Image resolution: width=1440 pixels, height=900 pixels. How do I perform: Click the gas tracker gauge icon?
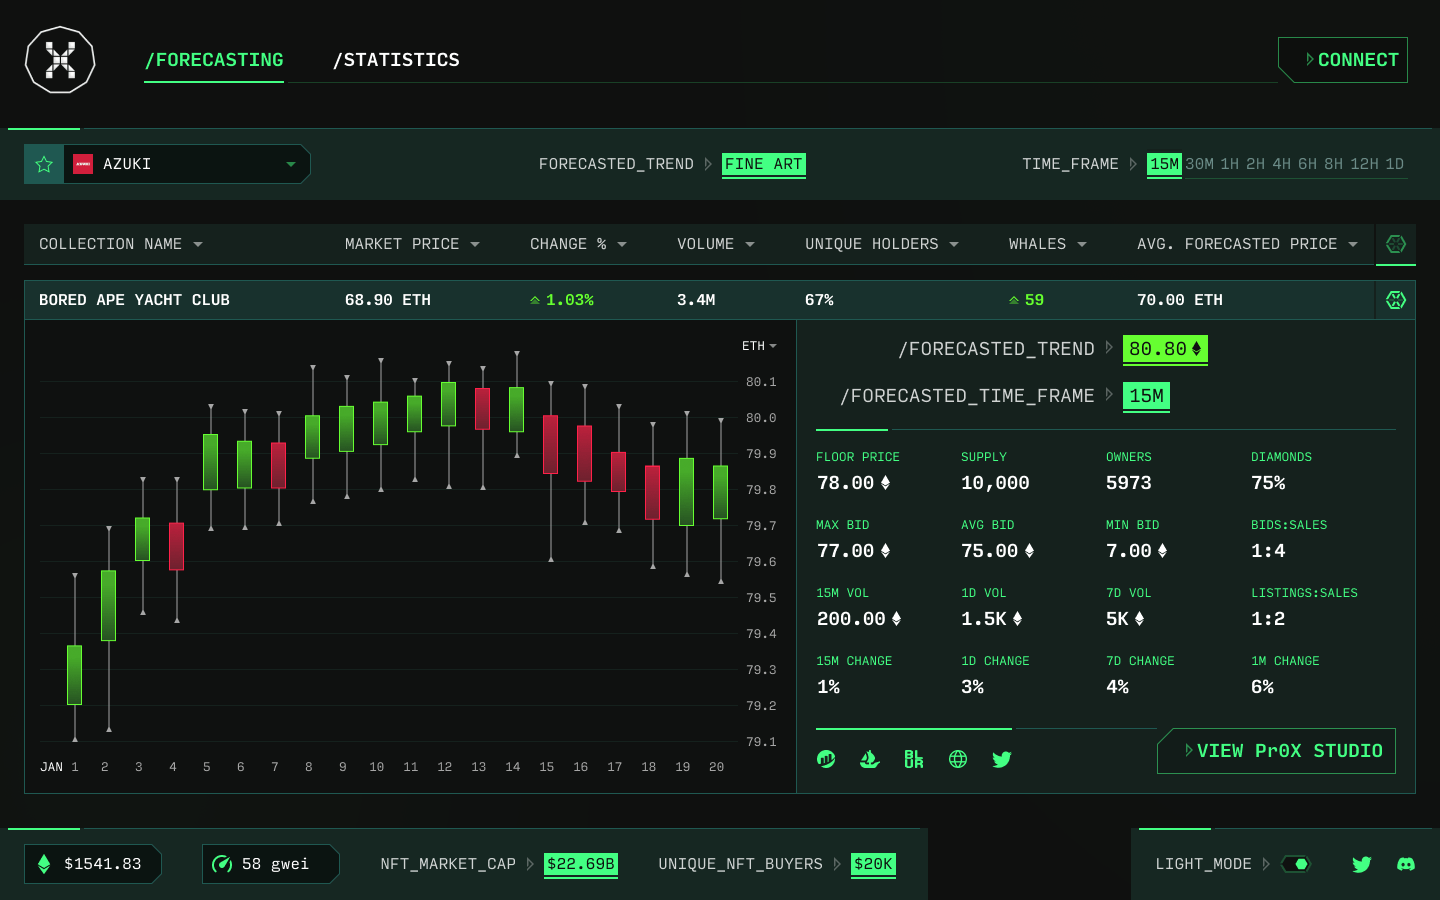pyautogui.click(x=222, y=864)
